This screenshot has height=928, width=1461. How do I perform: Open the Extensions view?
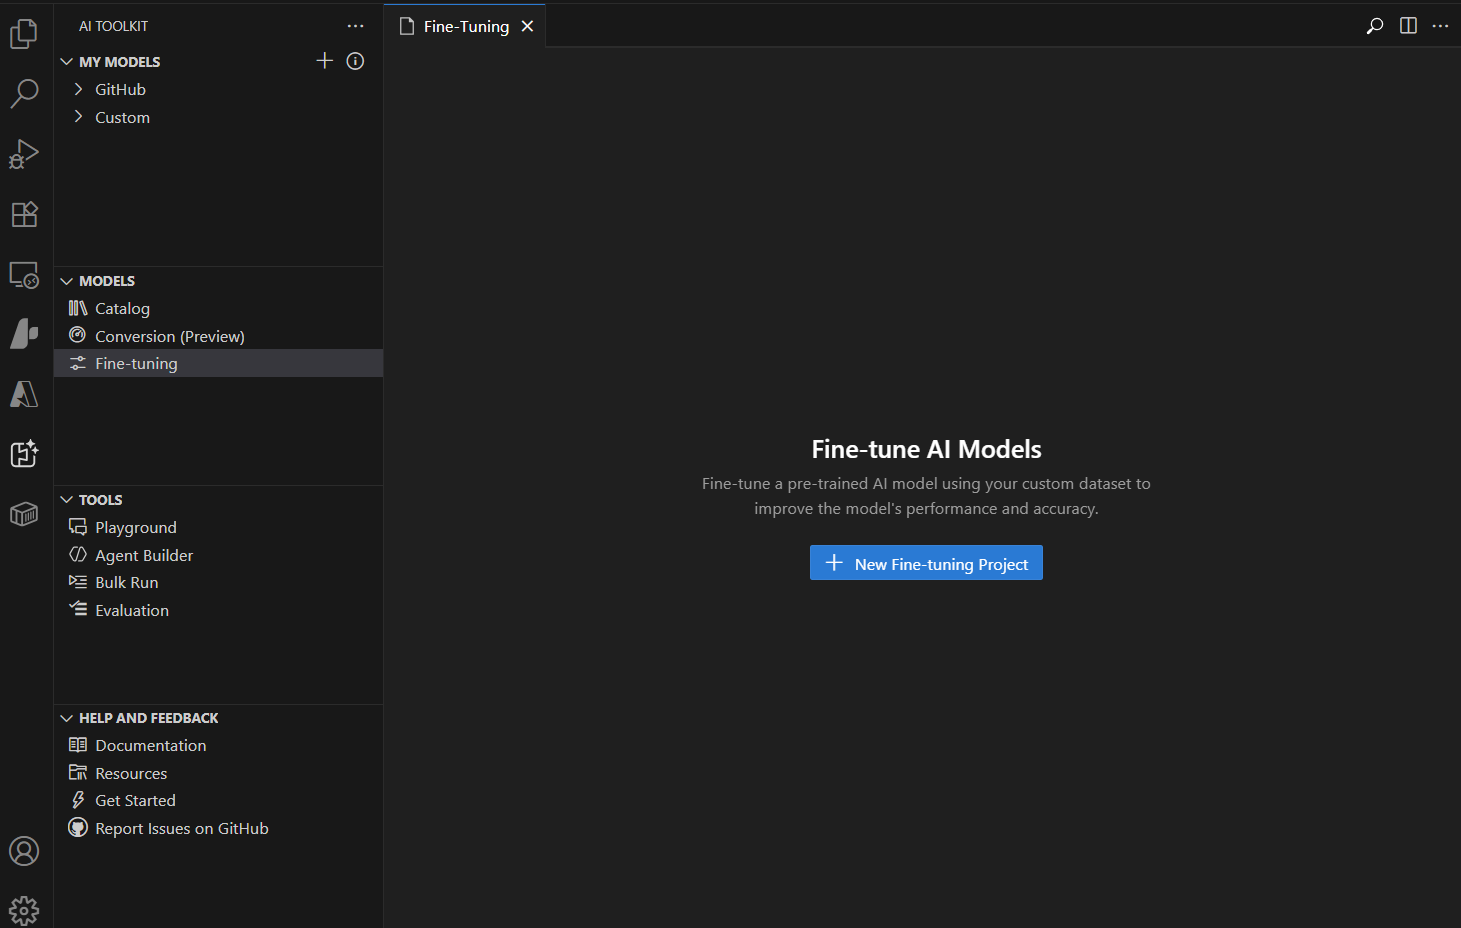24,214
